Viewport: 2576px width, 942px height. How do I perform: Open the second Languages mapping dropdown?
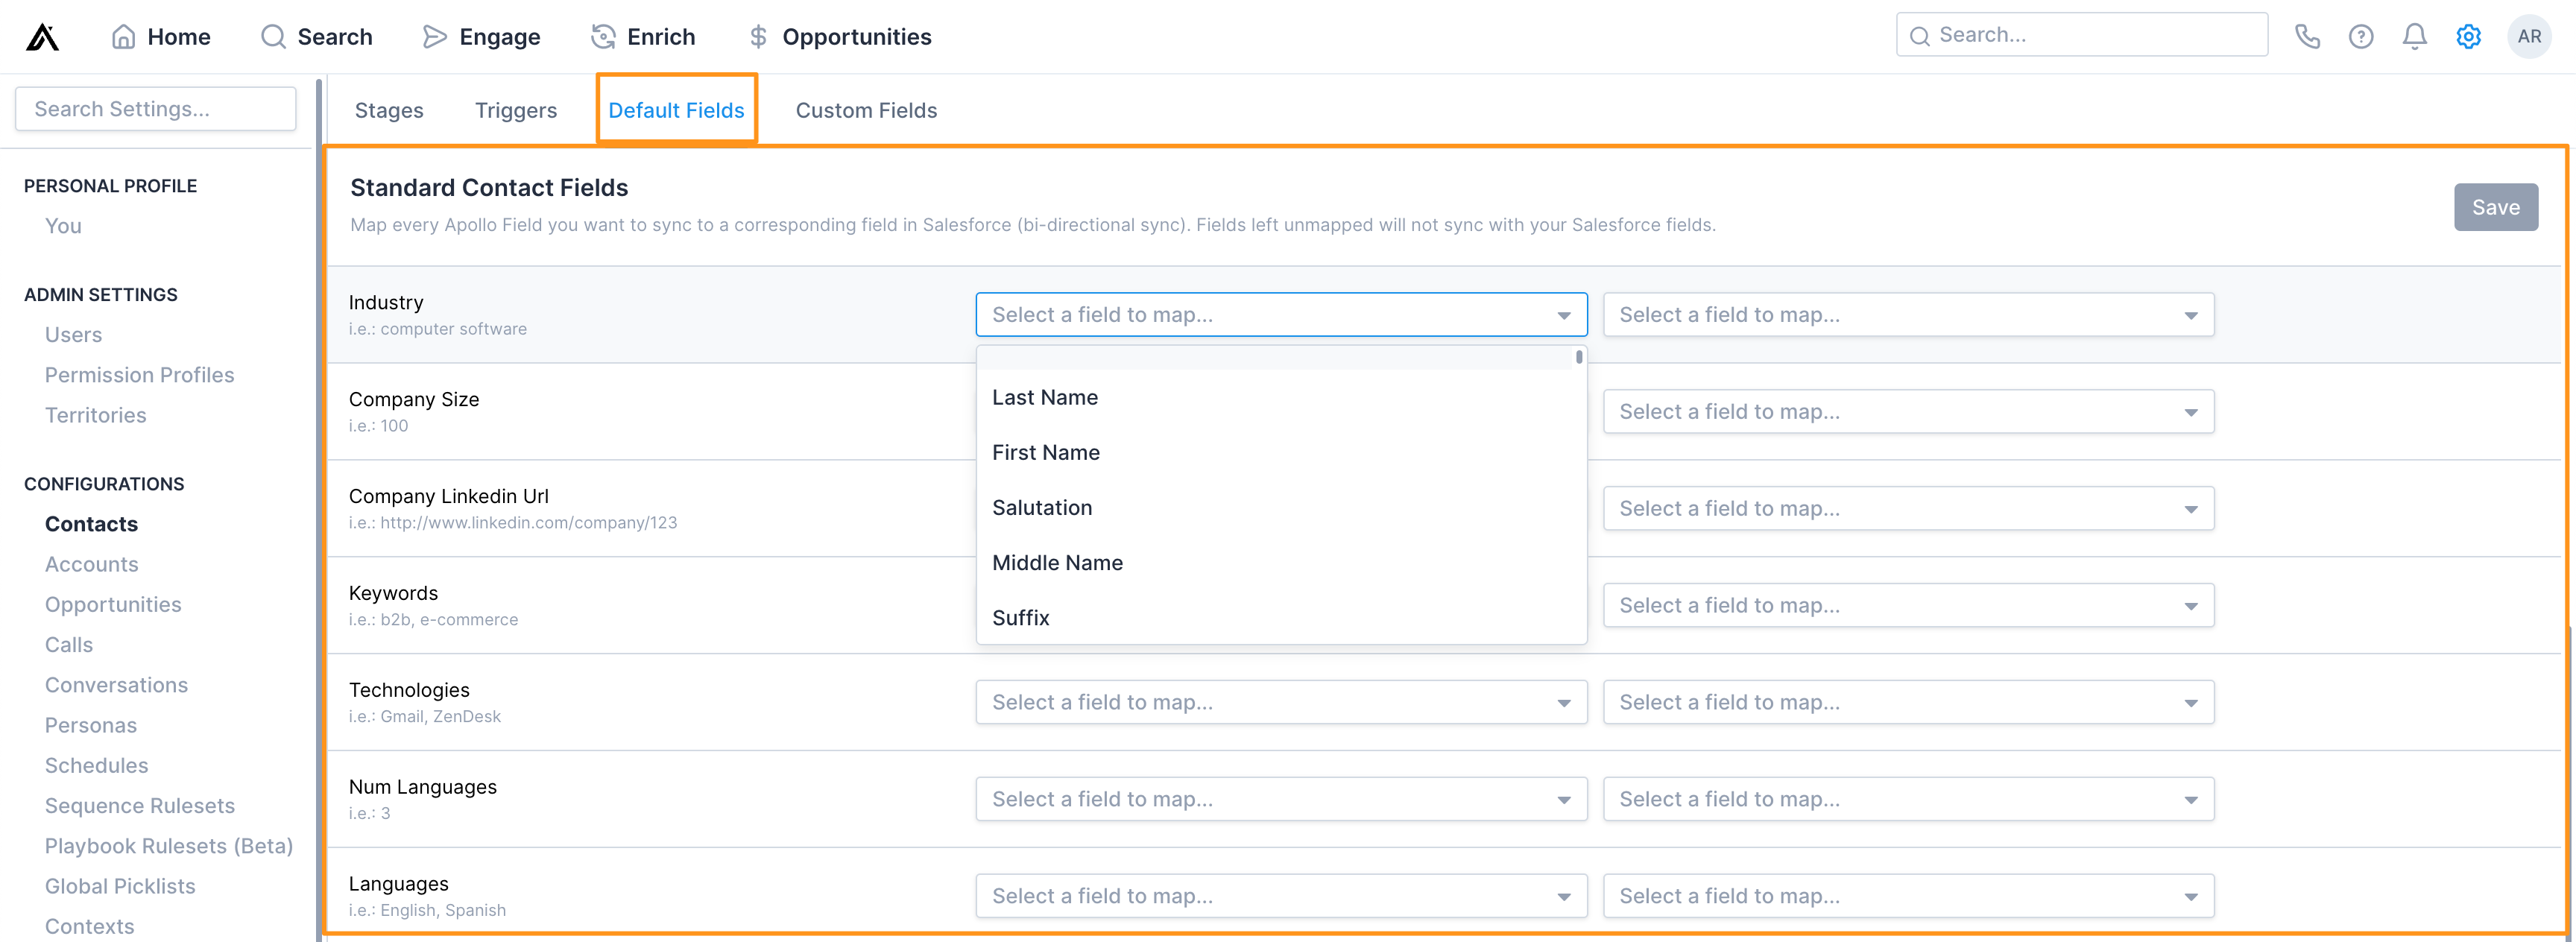click(x=1909, y=897)
